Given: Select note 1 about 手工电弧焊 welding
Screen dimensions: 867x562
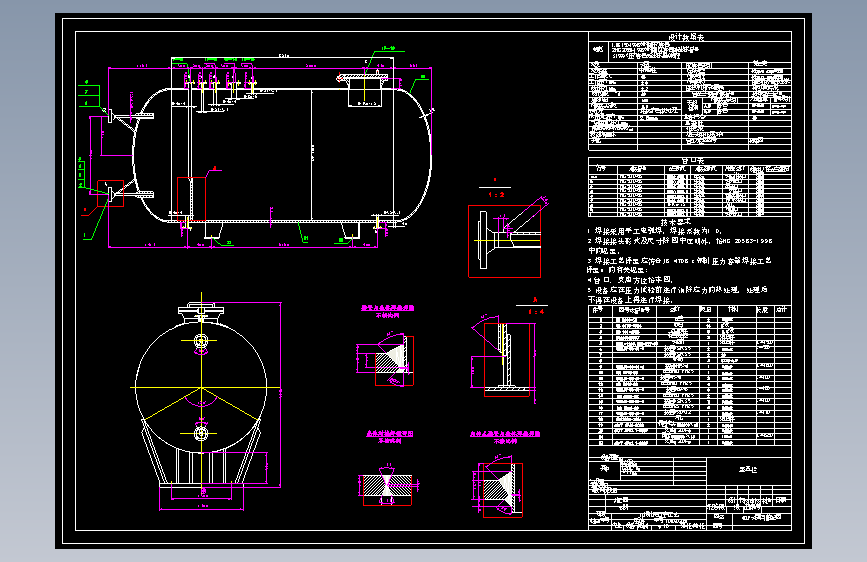Looking at the screenshot, I should 655,231.
